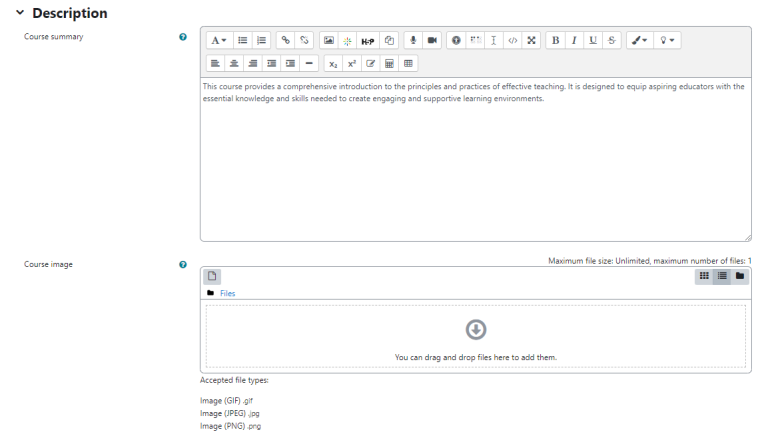Toggle strikethrough formatting
Viewport: 768px width, 436px height.
(x=612, y=40)
